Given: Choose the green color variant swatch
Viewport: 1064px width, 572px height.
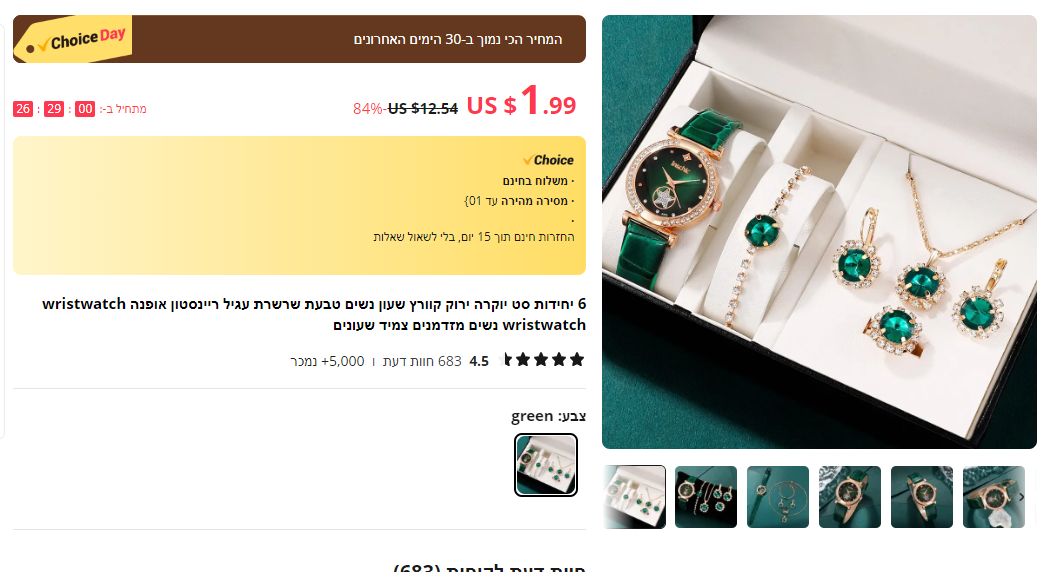Looking at the screenshot, I should coord(546,465).
